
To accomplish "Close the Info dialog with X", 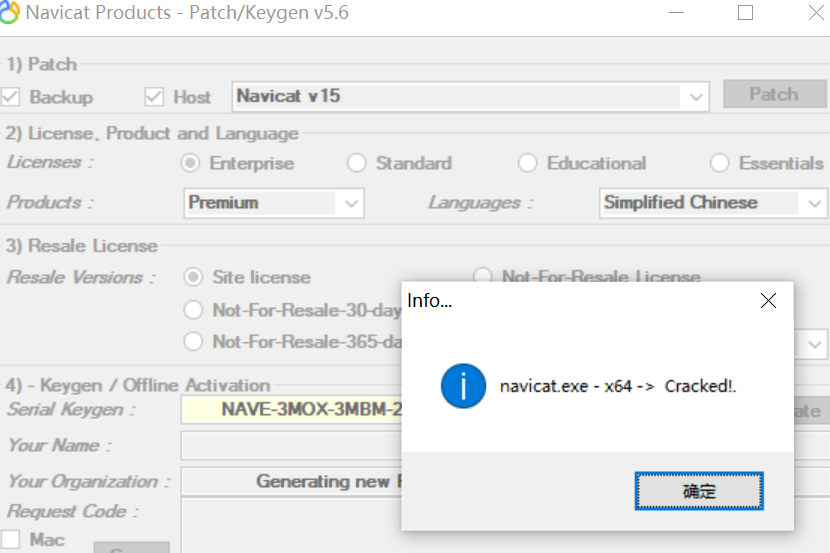I will coord(768,301).
